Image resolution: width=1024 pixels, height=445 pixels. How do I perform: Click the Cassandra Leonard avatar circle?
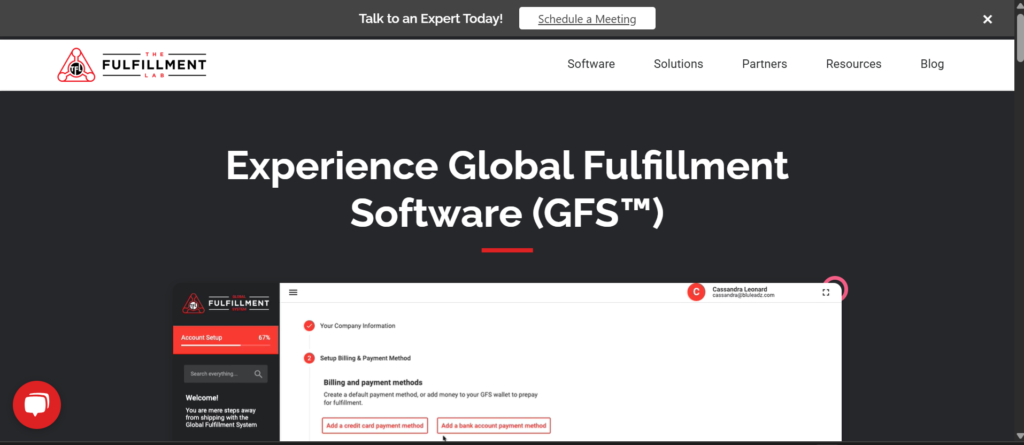[696, 293]
